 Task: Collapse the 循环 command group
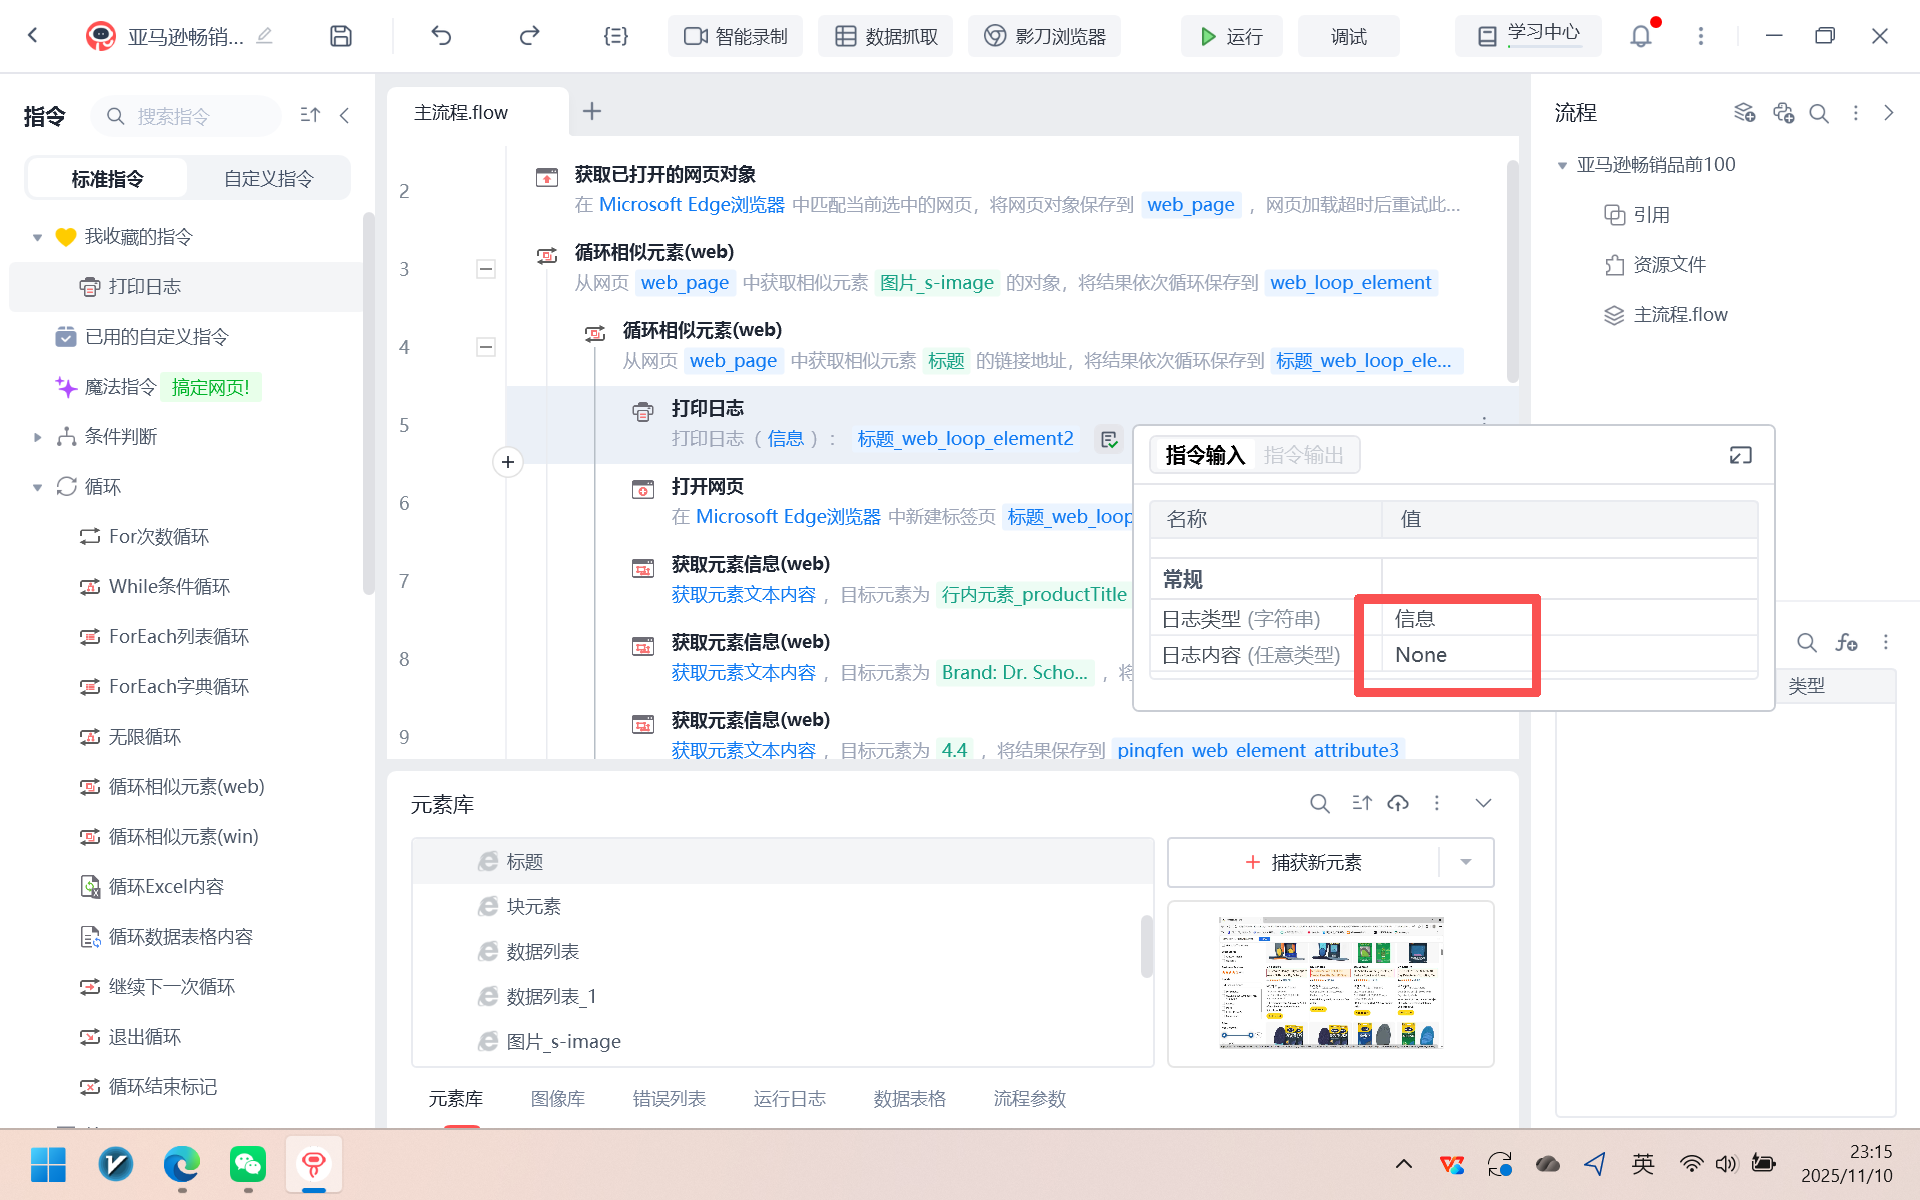[37, 487]
